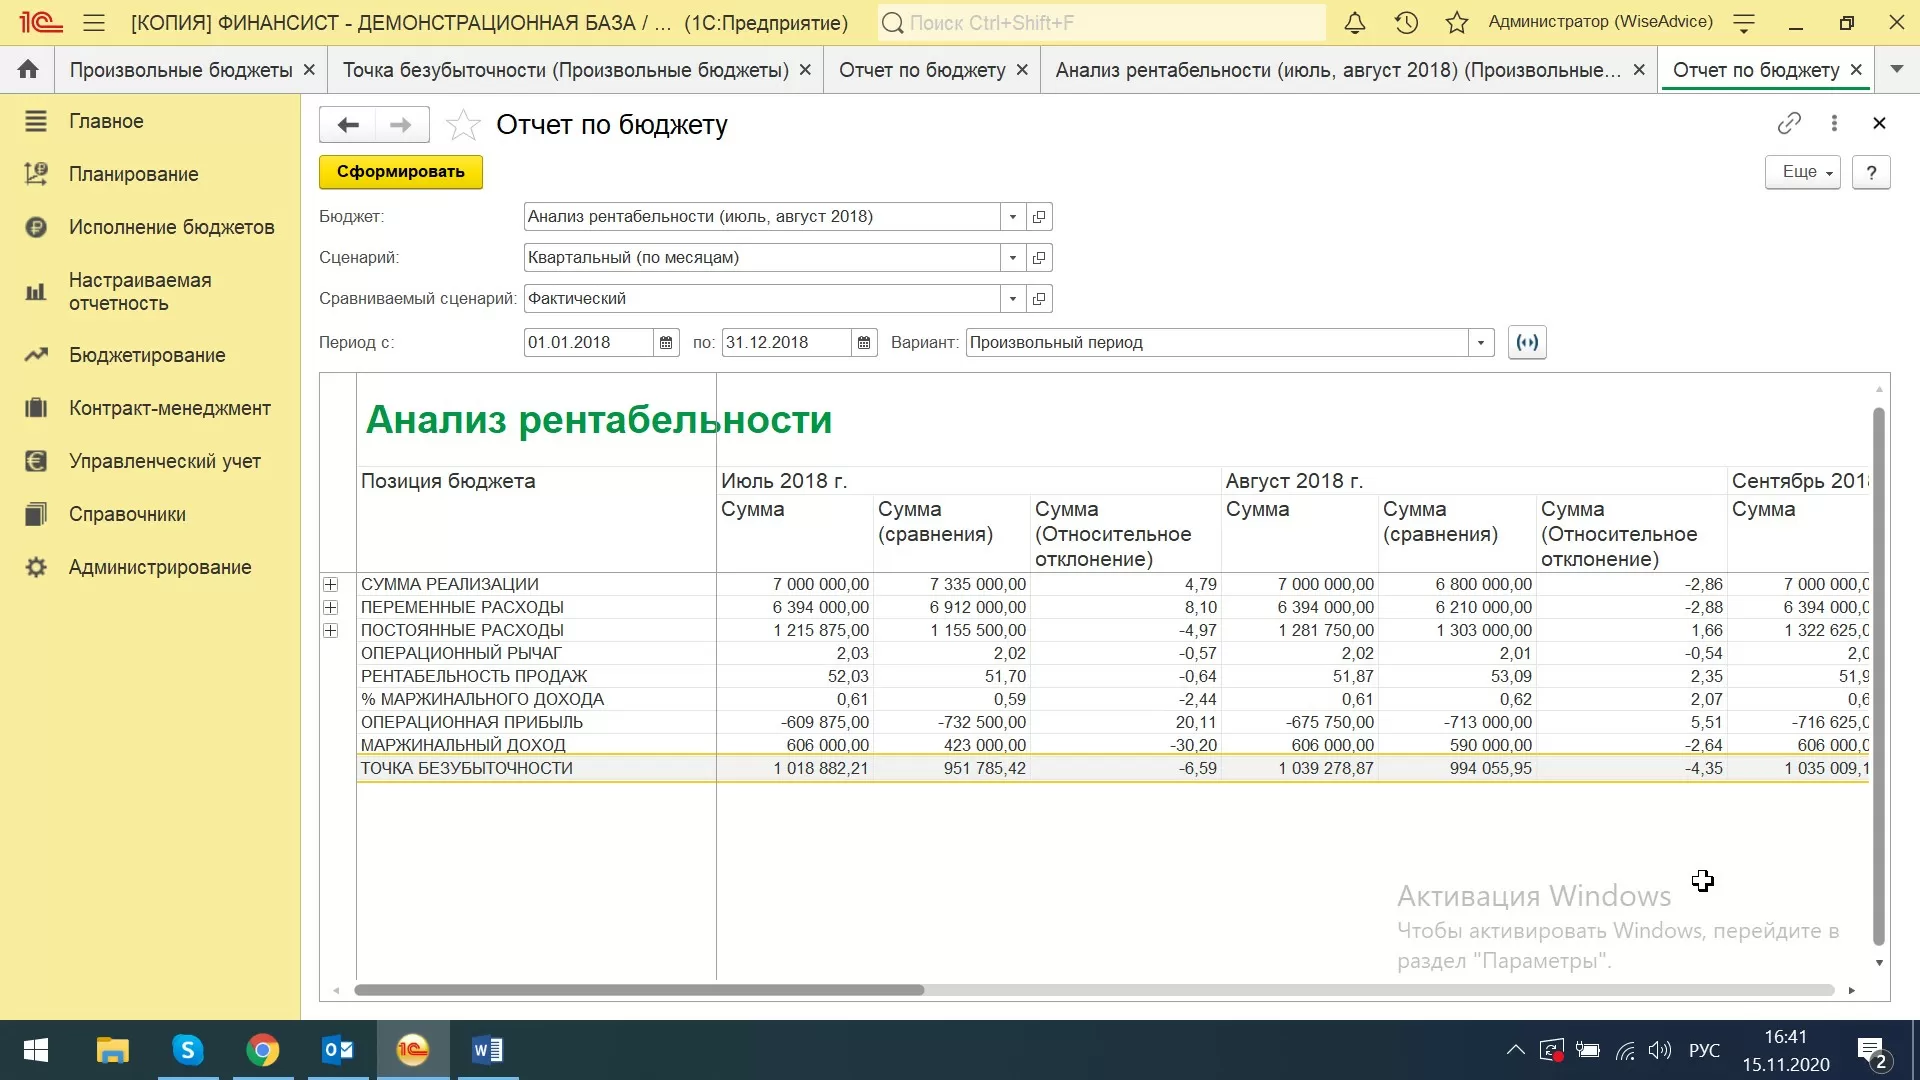This screenshot has width=1920, height=1080.
Task: Open calendar for period end date
Action: pyautogui.click(x=864, y=343)
